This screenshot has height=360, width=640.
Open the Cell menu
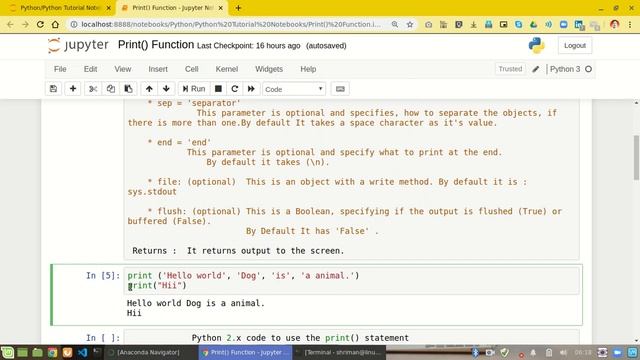point(191,69)
